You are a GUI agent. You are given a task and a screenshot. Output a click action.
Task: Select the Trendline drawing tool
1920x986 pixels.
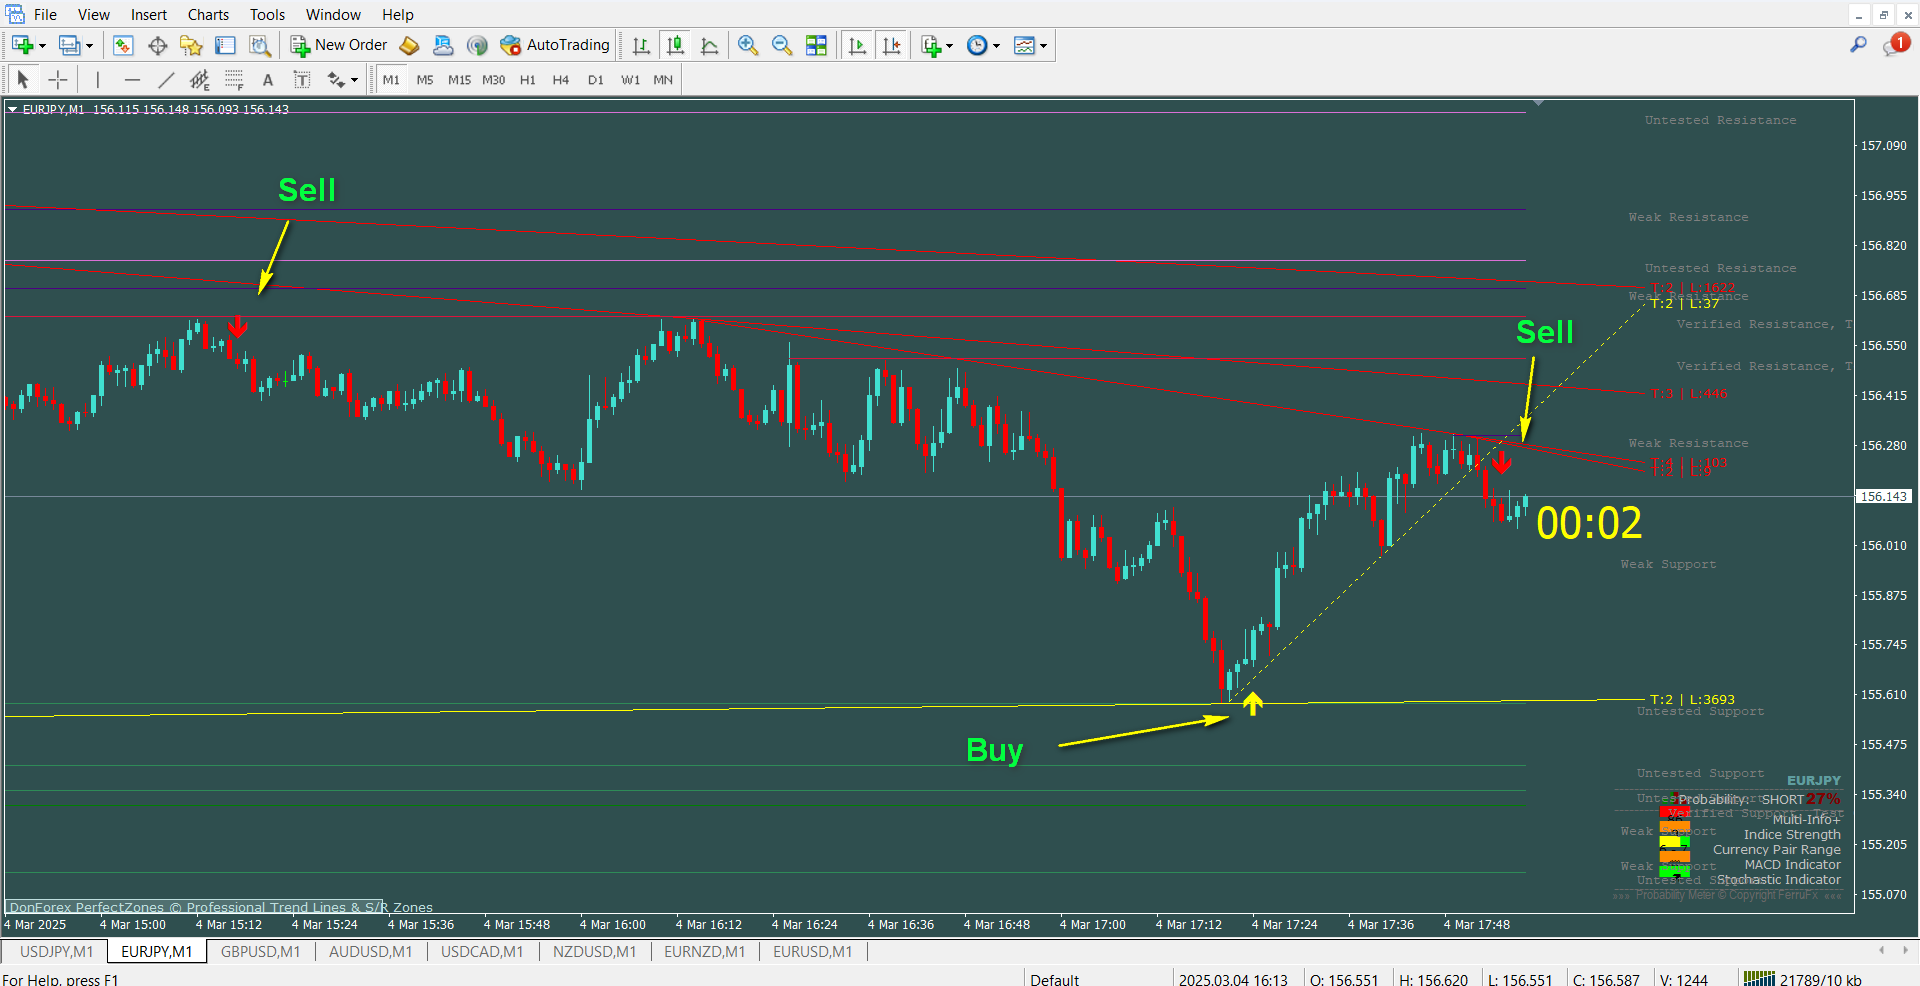(166, 80)
